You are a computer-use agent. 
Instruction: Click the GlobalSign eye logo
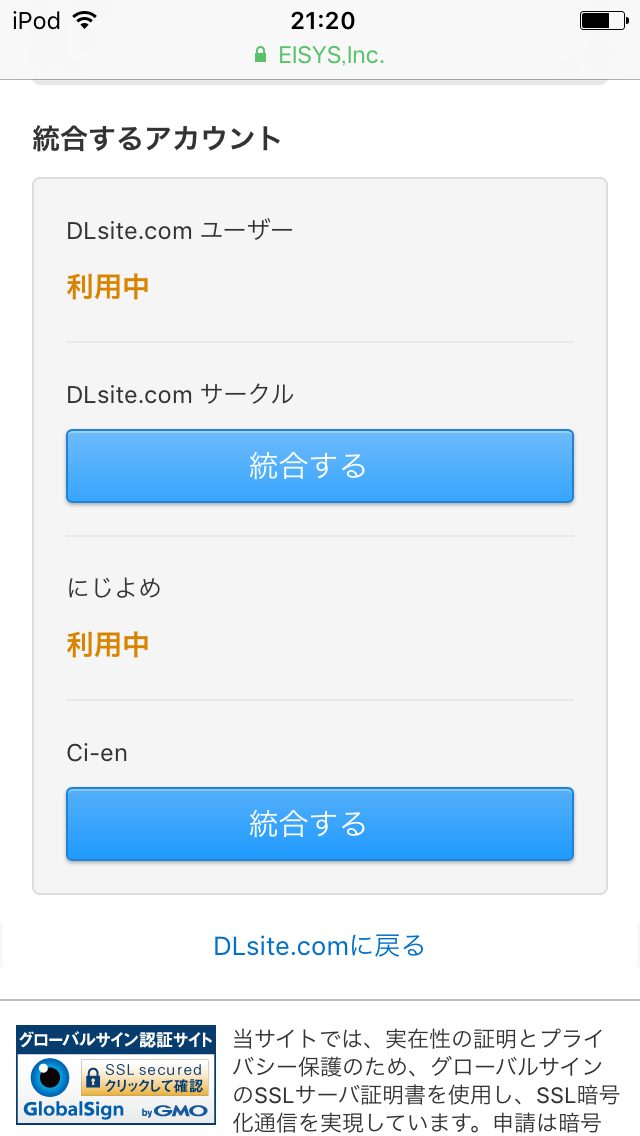click(49, 1078)
